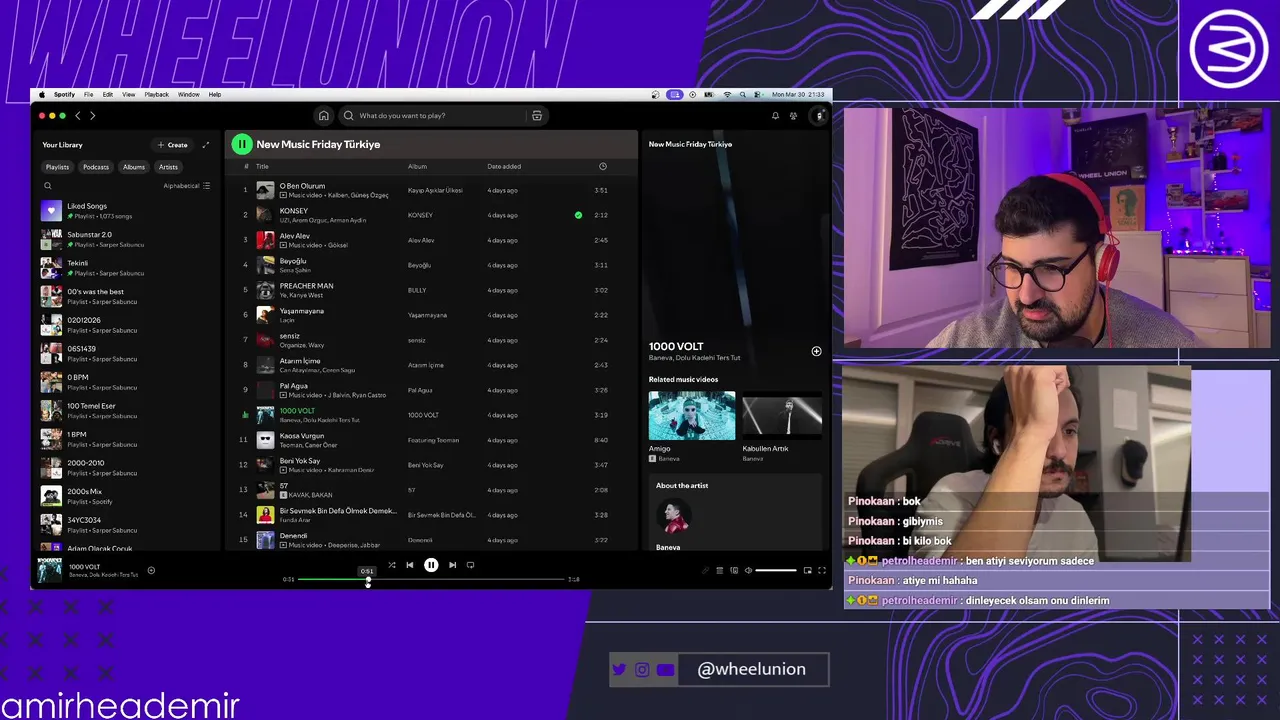
Task: Select the track PREACHER MAN
Action: coord(430,290)
